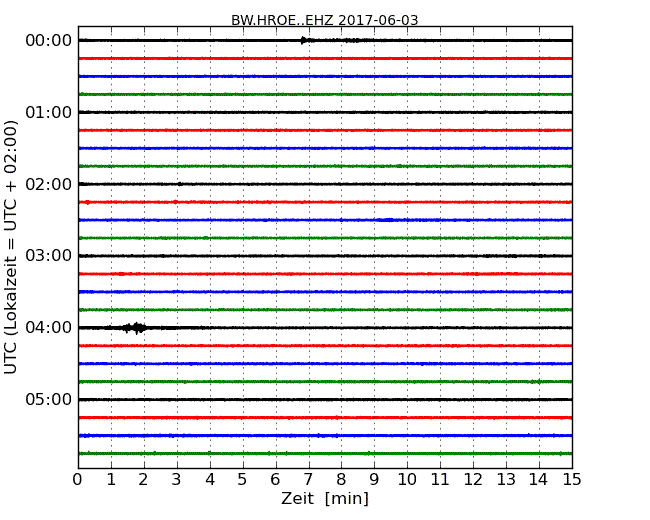This screenshot has width=650, height=520.
Task: Select the 14 minute tick label
Action: (x=538, y=479)
